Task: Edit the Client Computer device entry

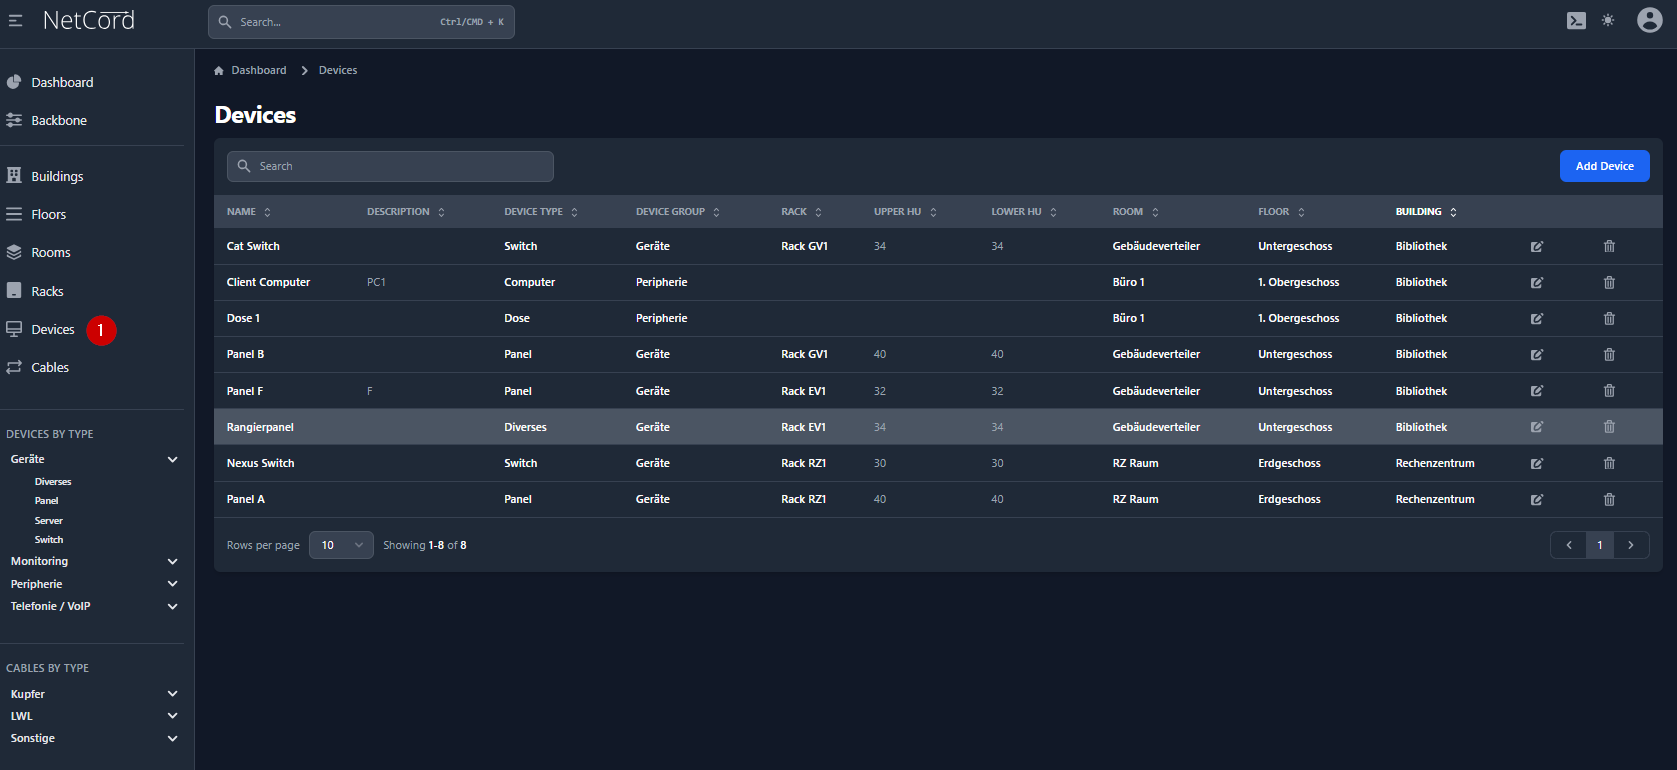Action: 1536,283
